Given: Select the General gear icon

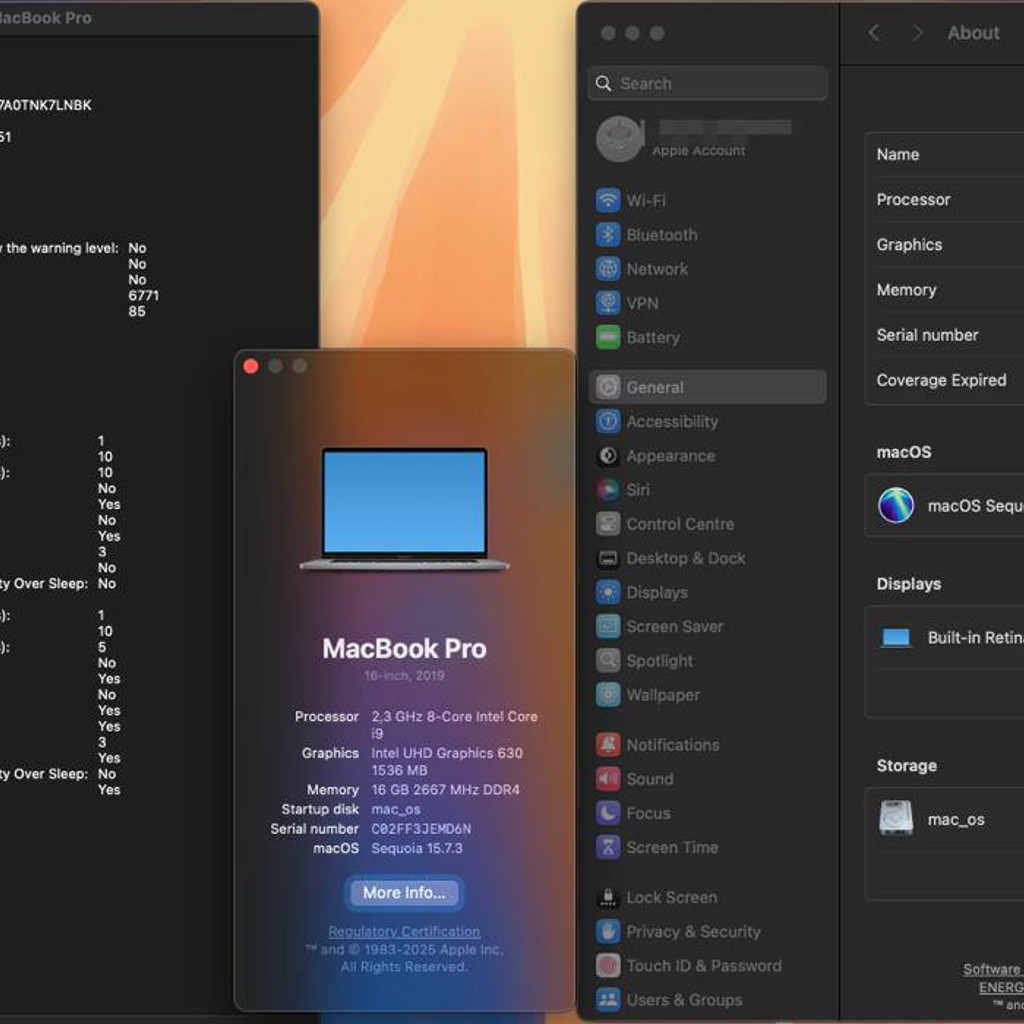Looking at the screenshot, I should pyautogui.click(x=607, y=387).
